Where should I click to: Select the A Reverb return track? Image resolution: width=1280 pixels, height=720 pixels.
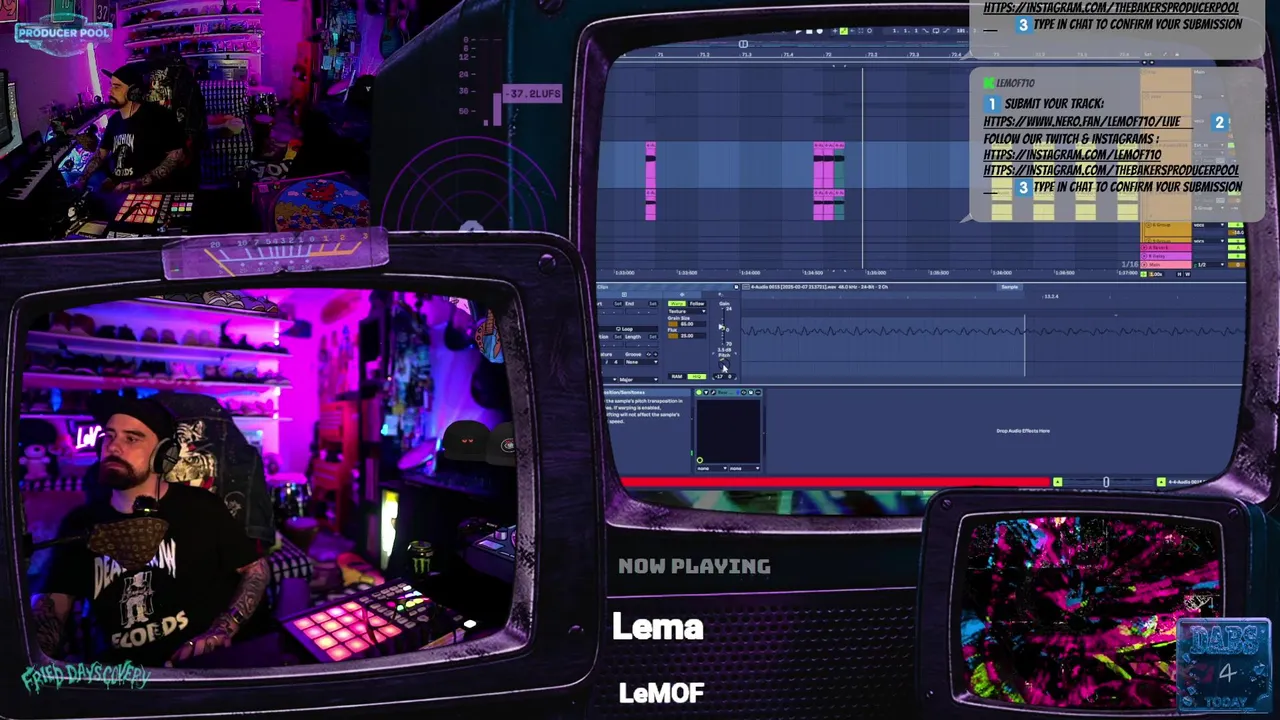coord(1166,248)
